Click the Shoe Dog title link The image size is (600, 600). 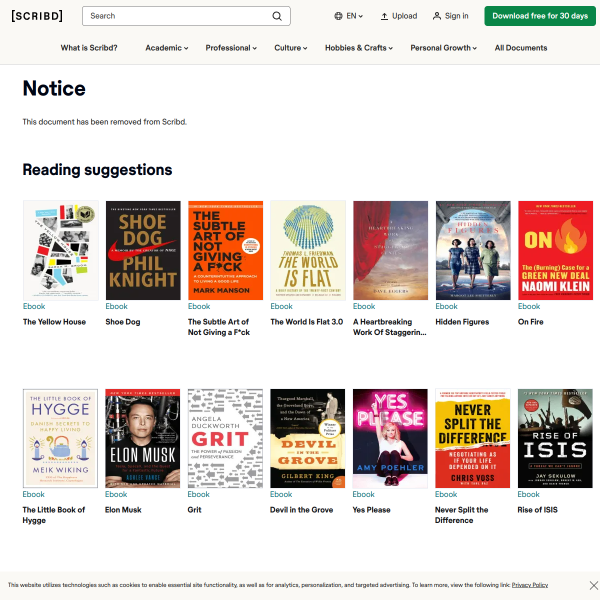(x=123, y=322)
